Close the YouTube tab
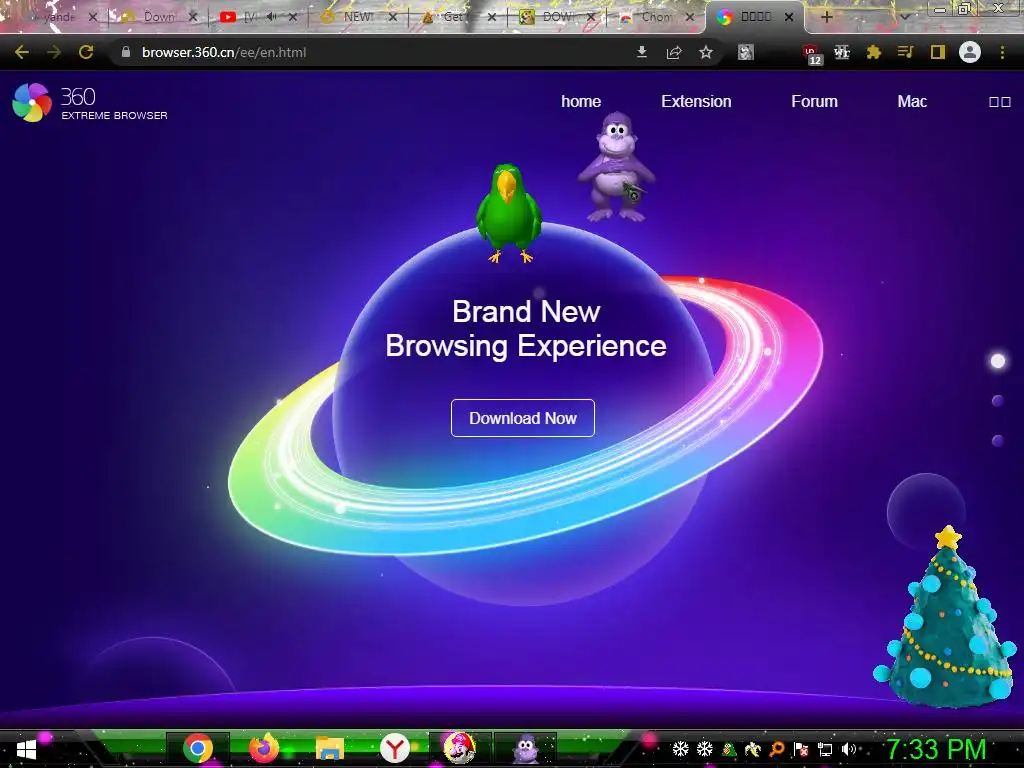1024x768 pixels. pyautogui.click(x=293, y=18)
